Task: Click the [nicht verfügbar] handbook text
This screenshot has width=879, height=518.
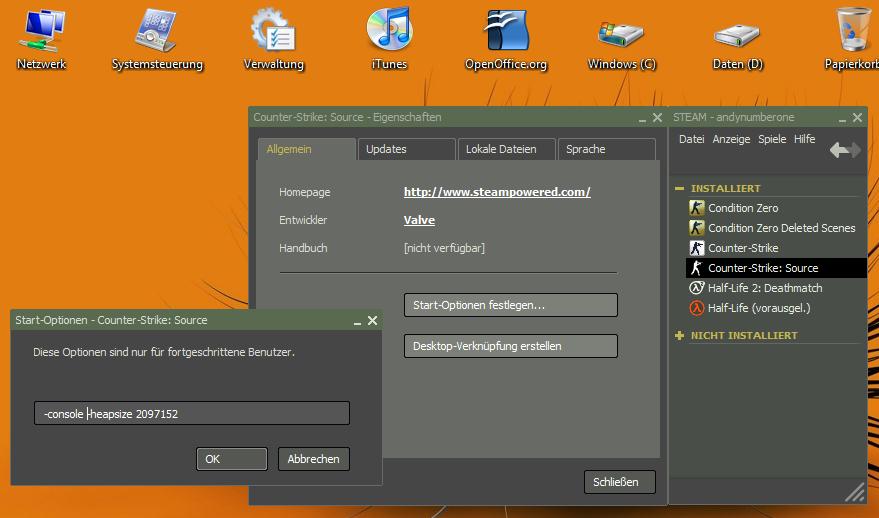Action: [444, 248]
